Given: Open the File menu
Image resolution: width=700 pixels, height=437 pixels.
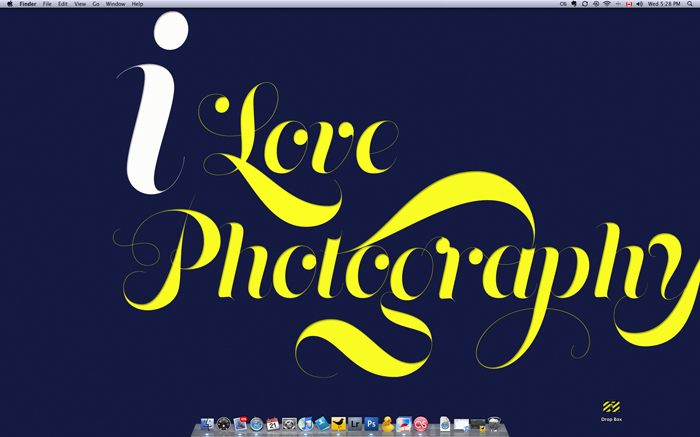Looking at the screenshot, I should pos(47,4).
